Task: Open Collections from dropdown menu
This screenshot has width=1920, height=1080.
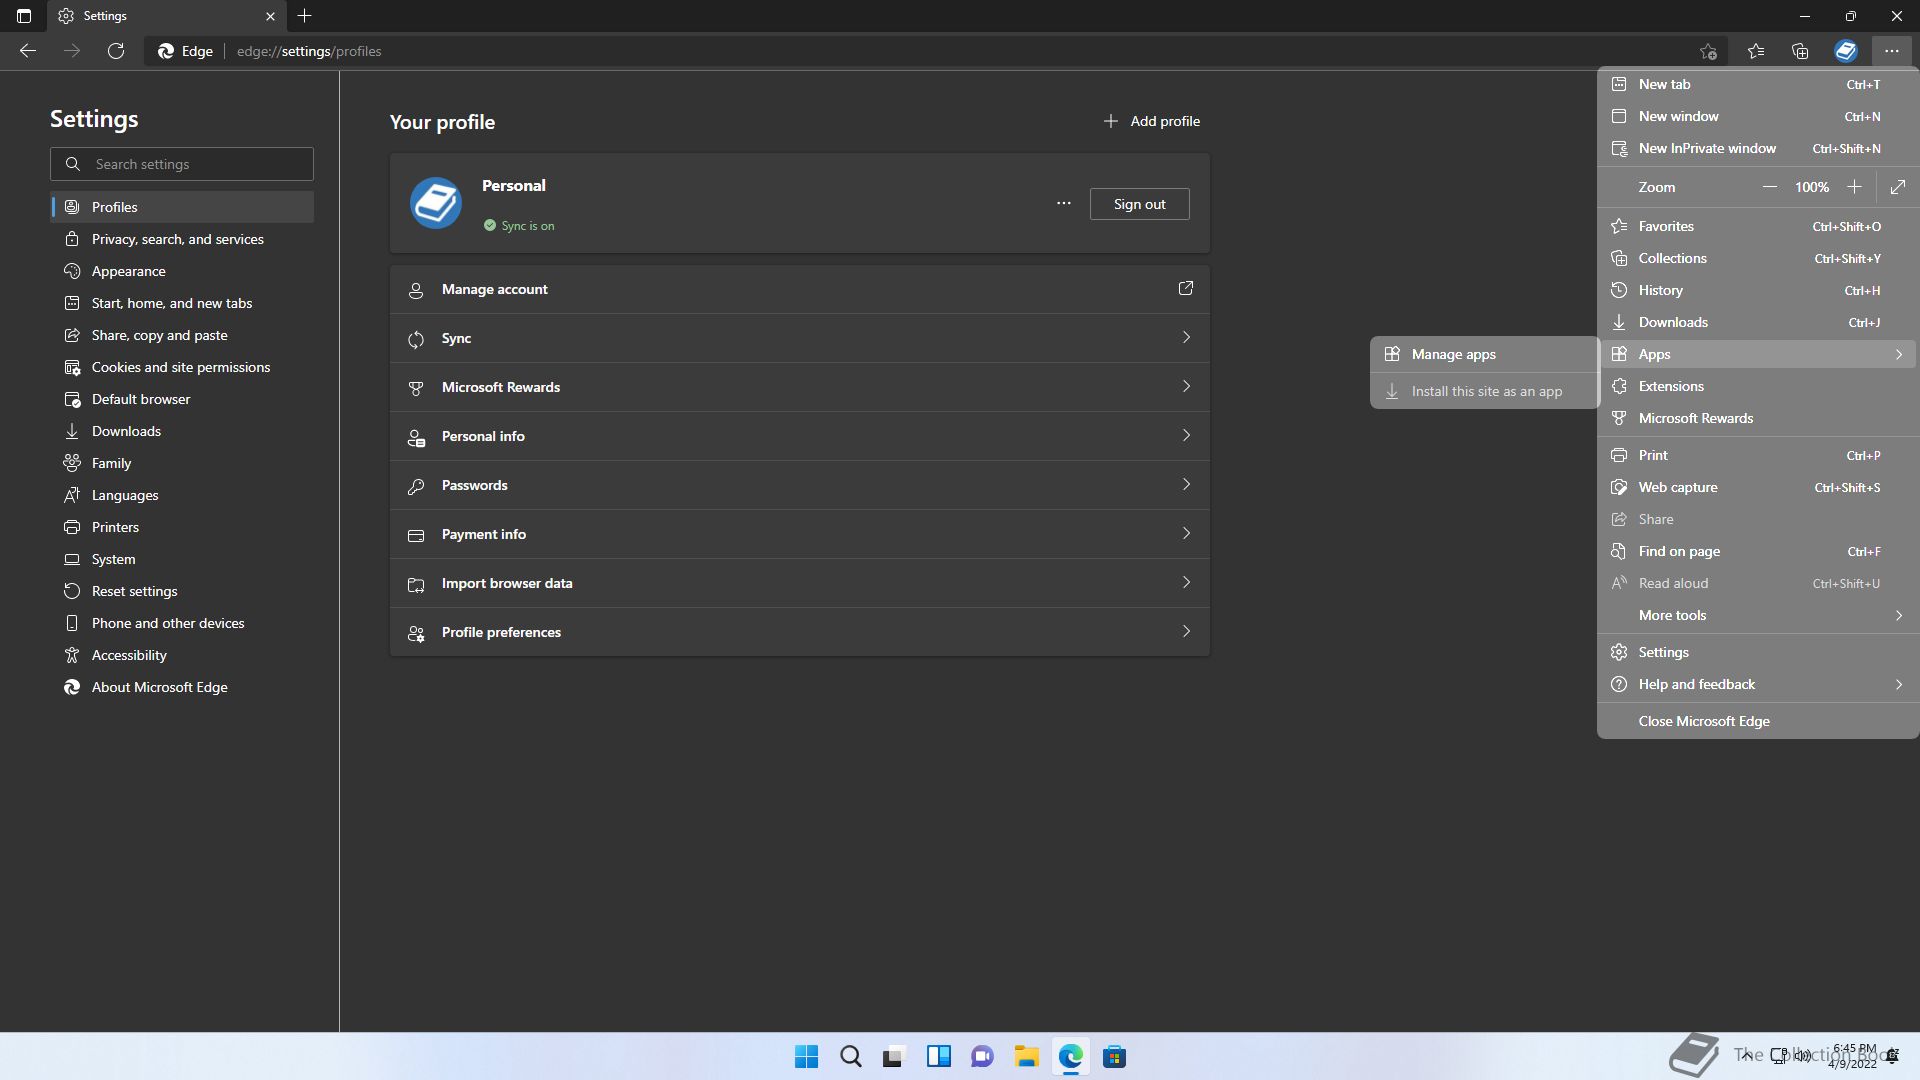Action: click(1758, 258)
